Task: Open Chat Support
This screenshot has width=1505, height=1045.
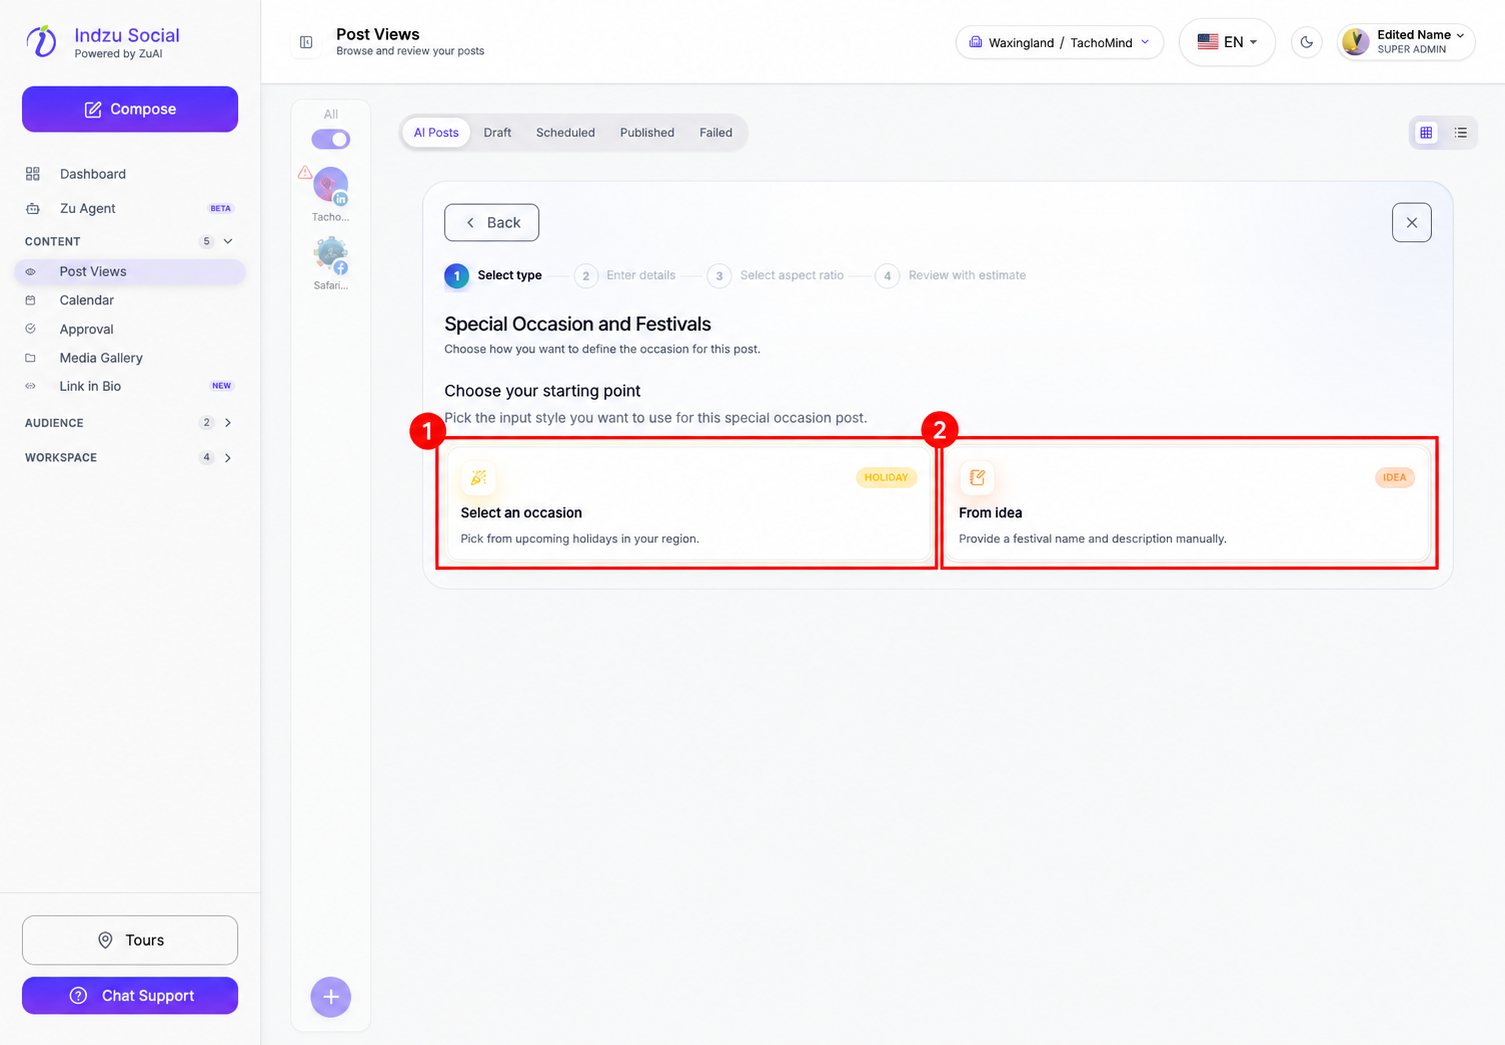Action: coord(130,996)
